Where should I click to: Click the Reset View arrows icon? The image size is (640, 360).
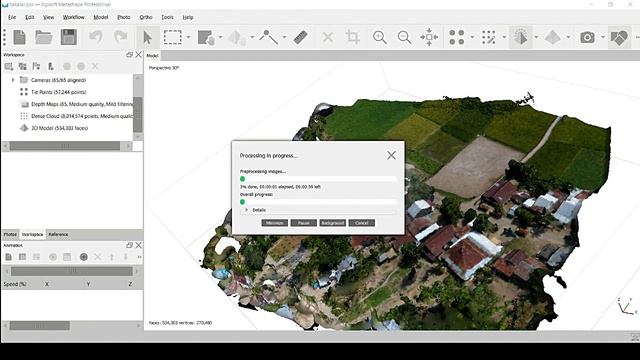[x=429, y=37]
